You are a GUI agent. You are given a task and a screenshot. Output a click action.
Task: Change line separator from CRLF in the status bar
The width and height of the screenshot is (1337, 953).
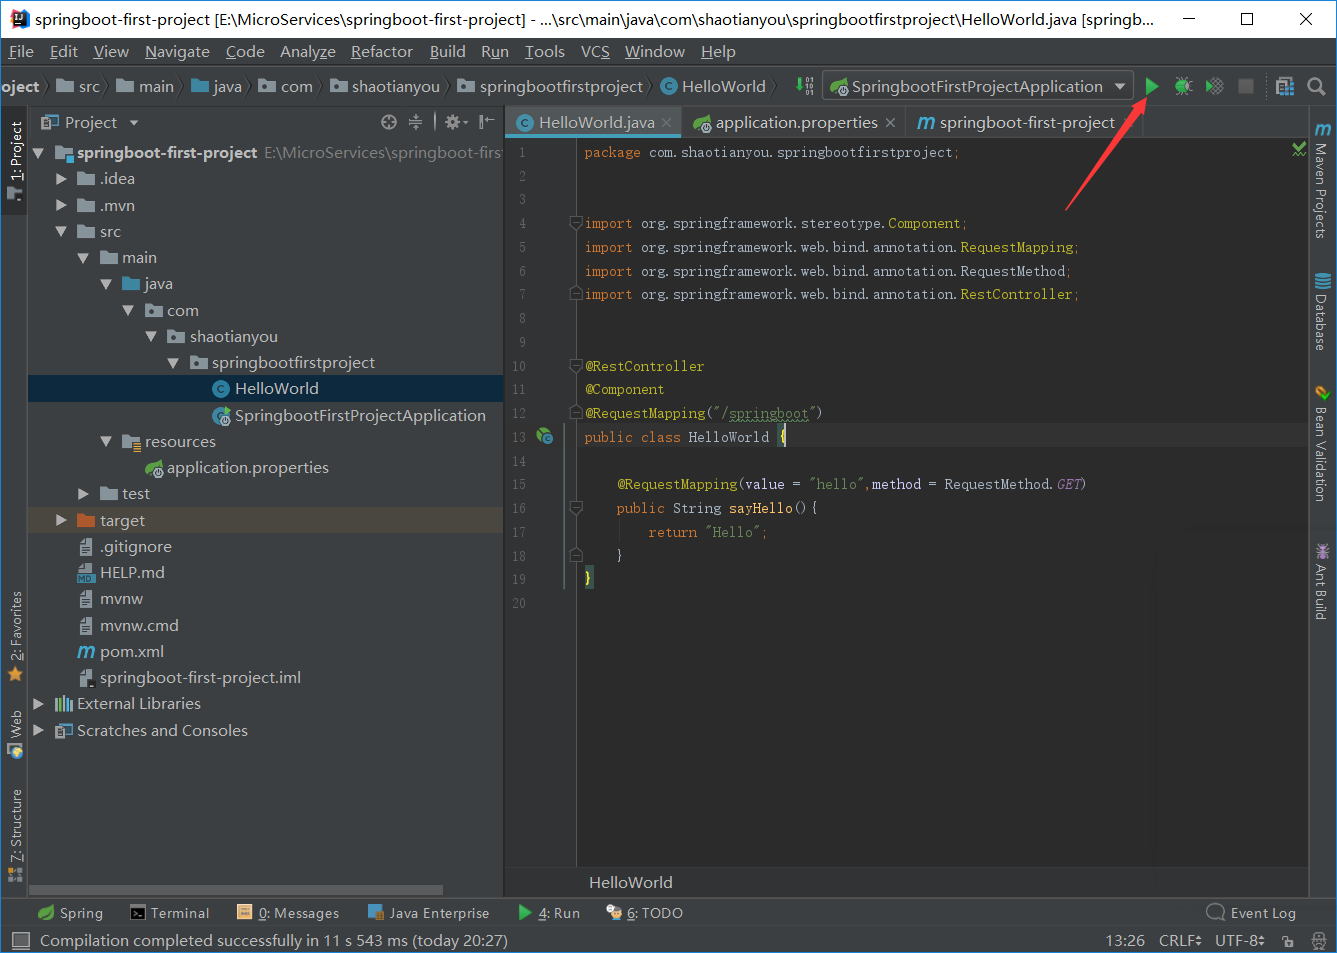(x=1180, y=941)
